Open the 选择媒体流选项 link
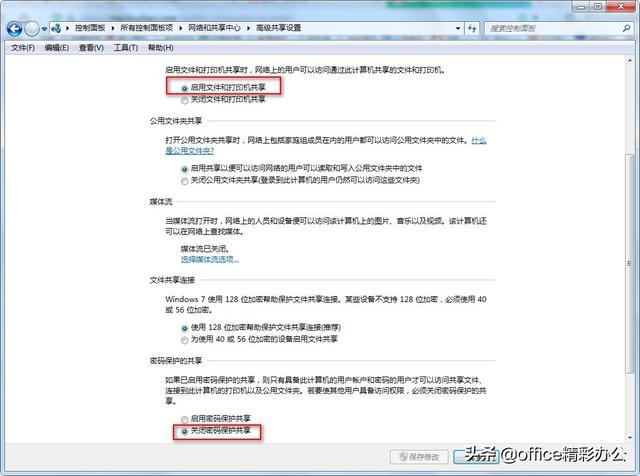Screen dimensions: 640x476 (209, 259)
